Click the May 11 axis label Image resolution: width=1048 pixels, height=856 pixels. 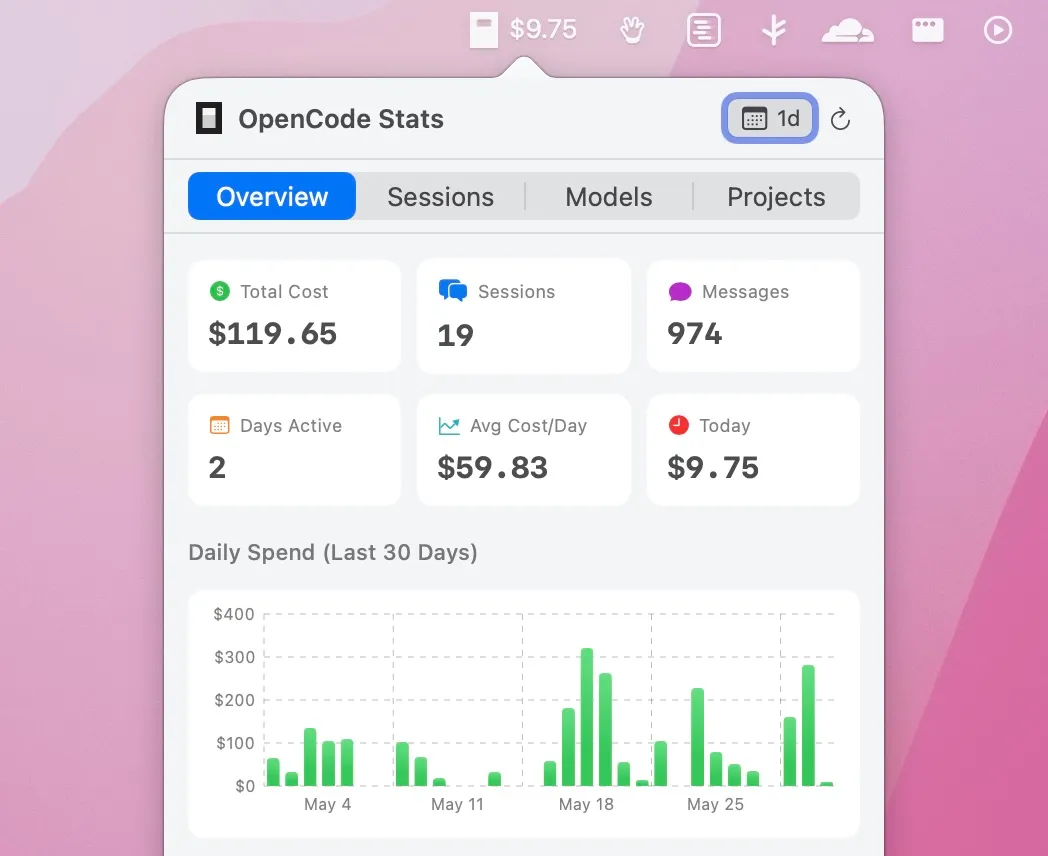point(457,804)
